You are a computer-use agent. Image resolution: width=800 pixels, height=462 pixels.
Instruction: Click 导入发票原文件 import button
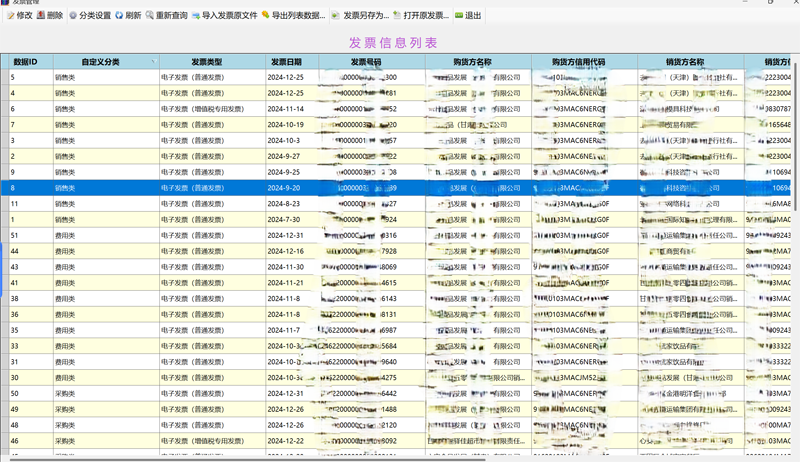point(224,16)
